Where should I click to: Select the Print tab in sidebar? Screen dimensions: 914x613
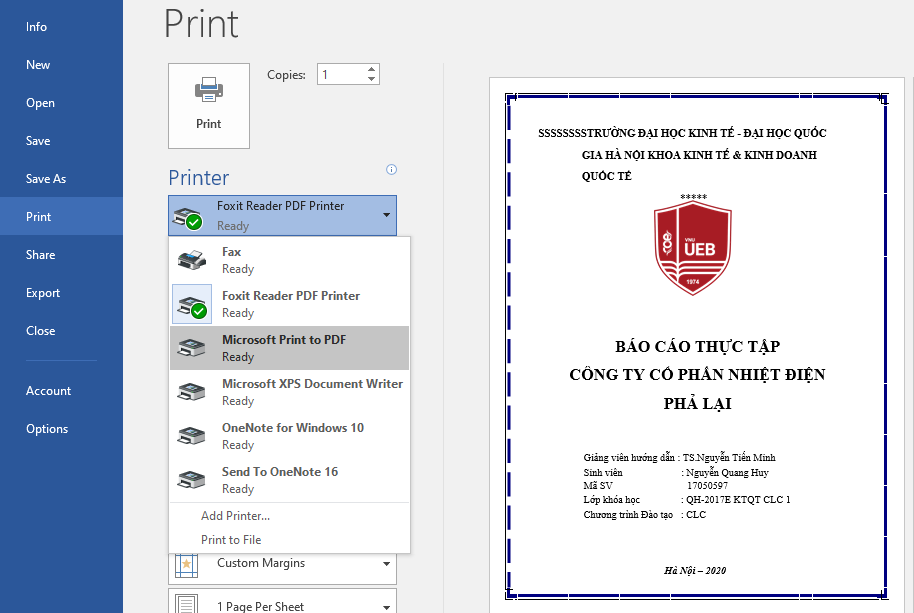(x=61, y=216)
